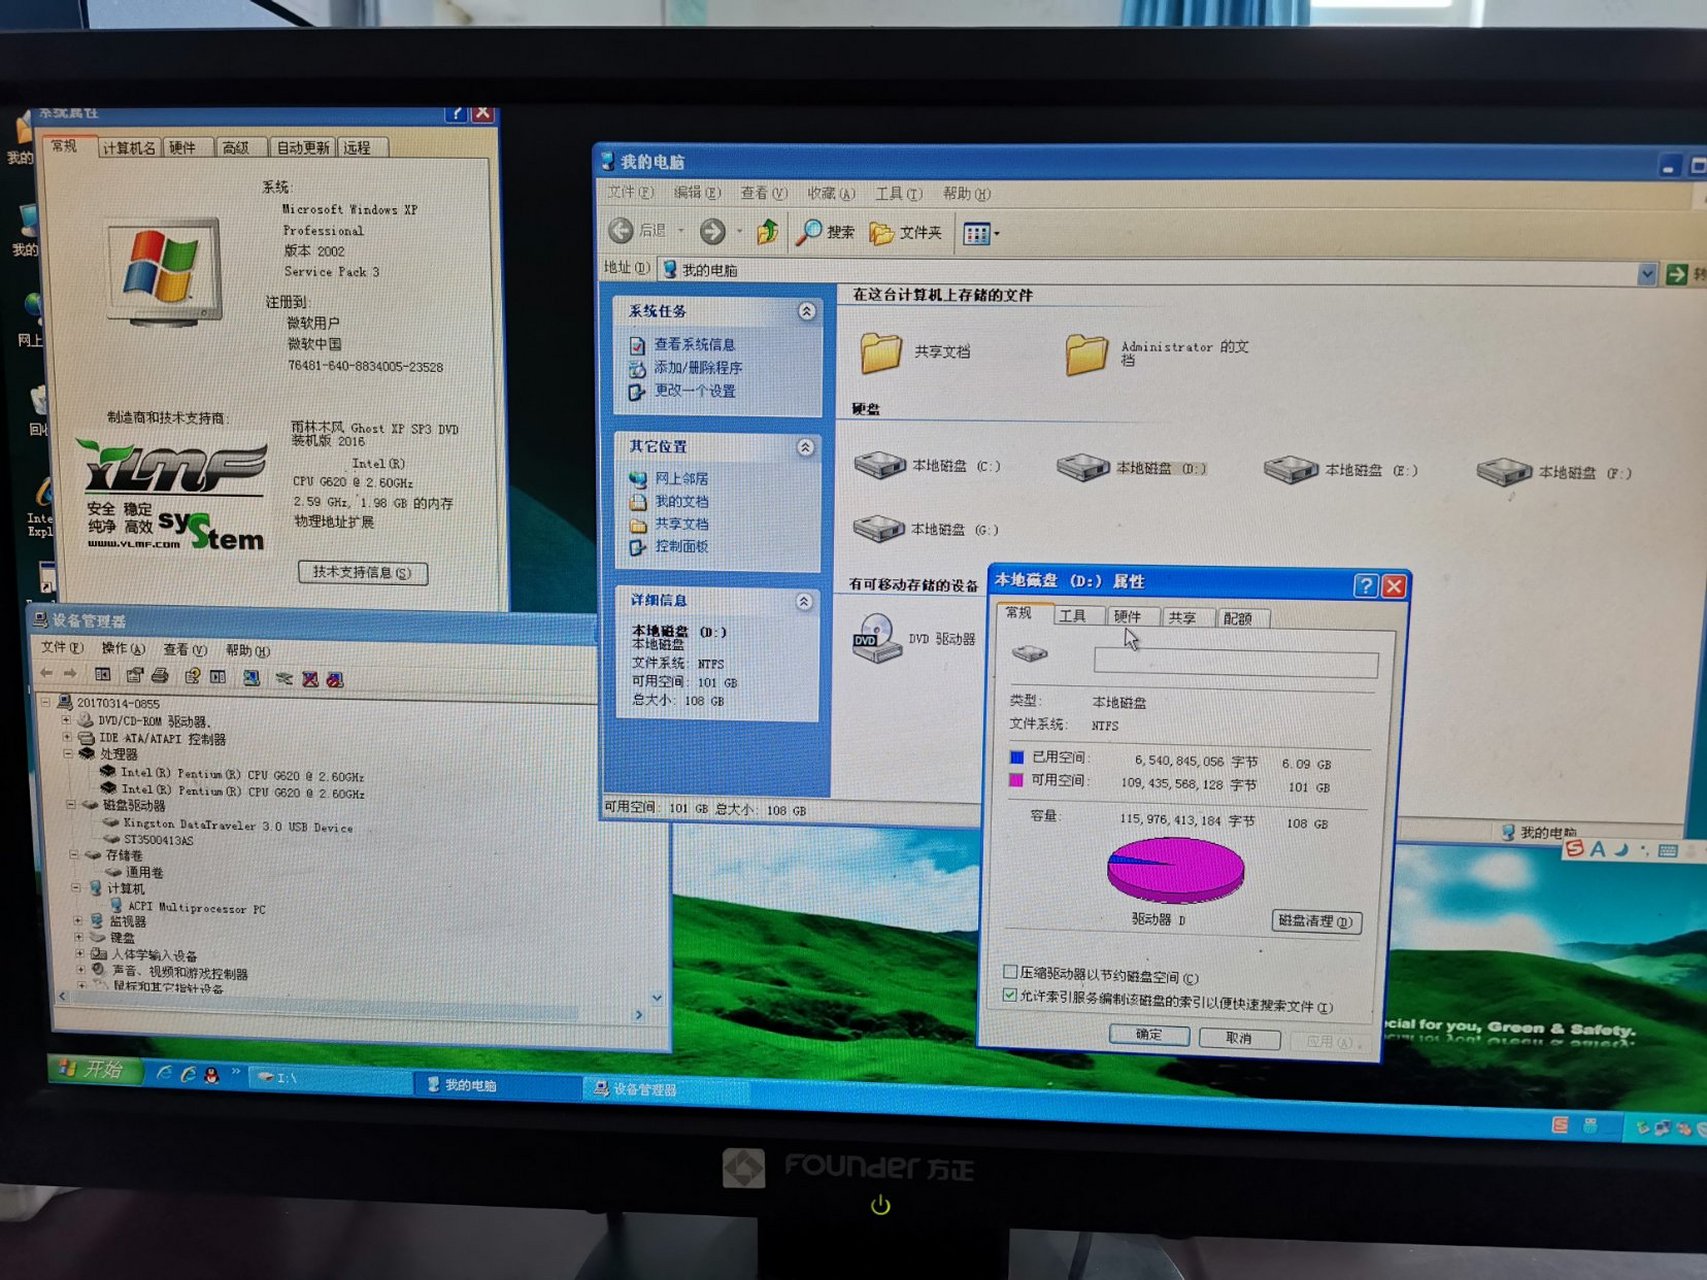
Task: Click Help icon in Device Manager toolbar
Action: (x=192, y=677)
